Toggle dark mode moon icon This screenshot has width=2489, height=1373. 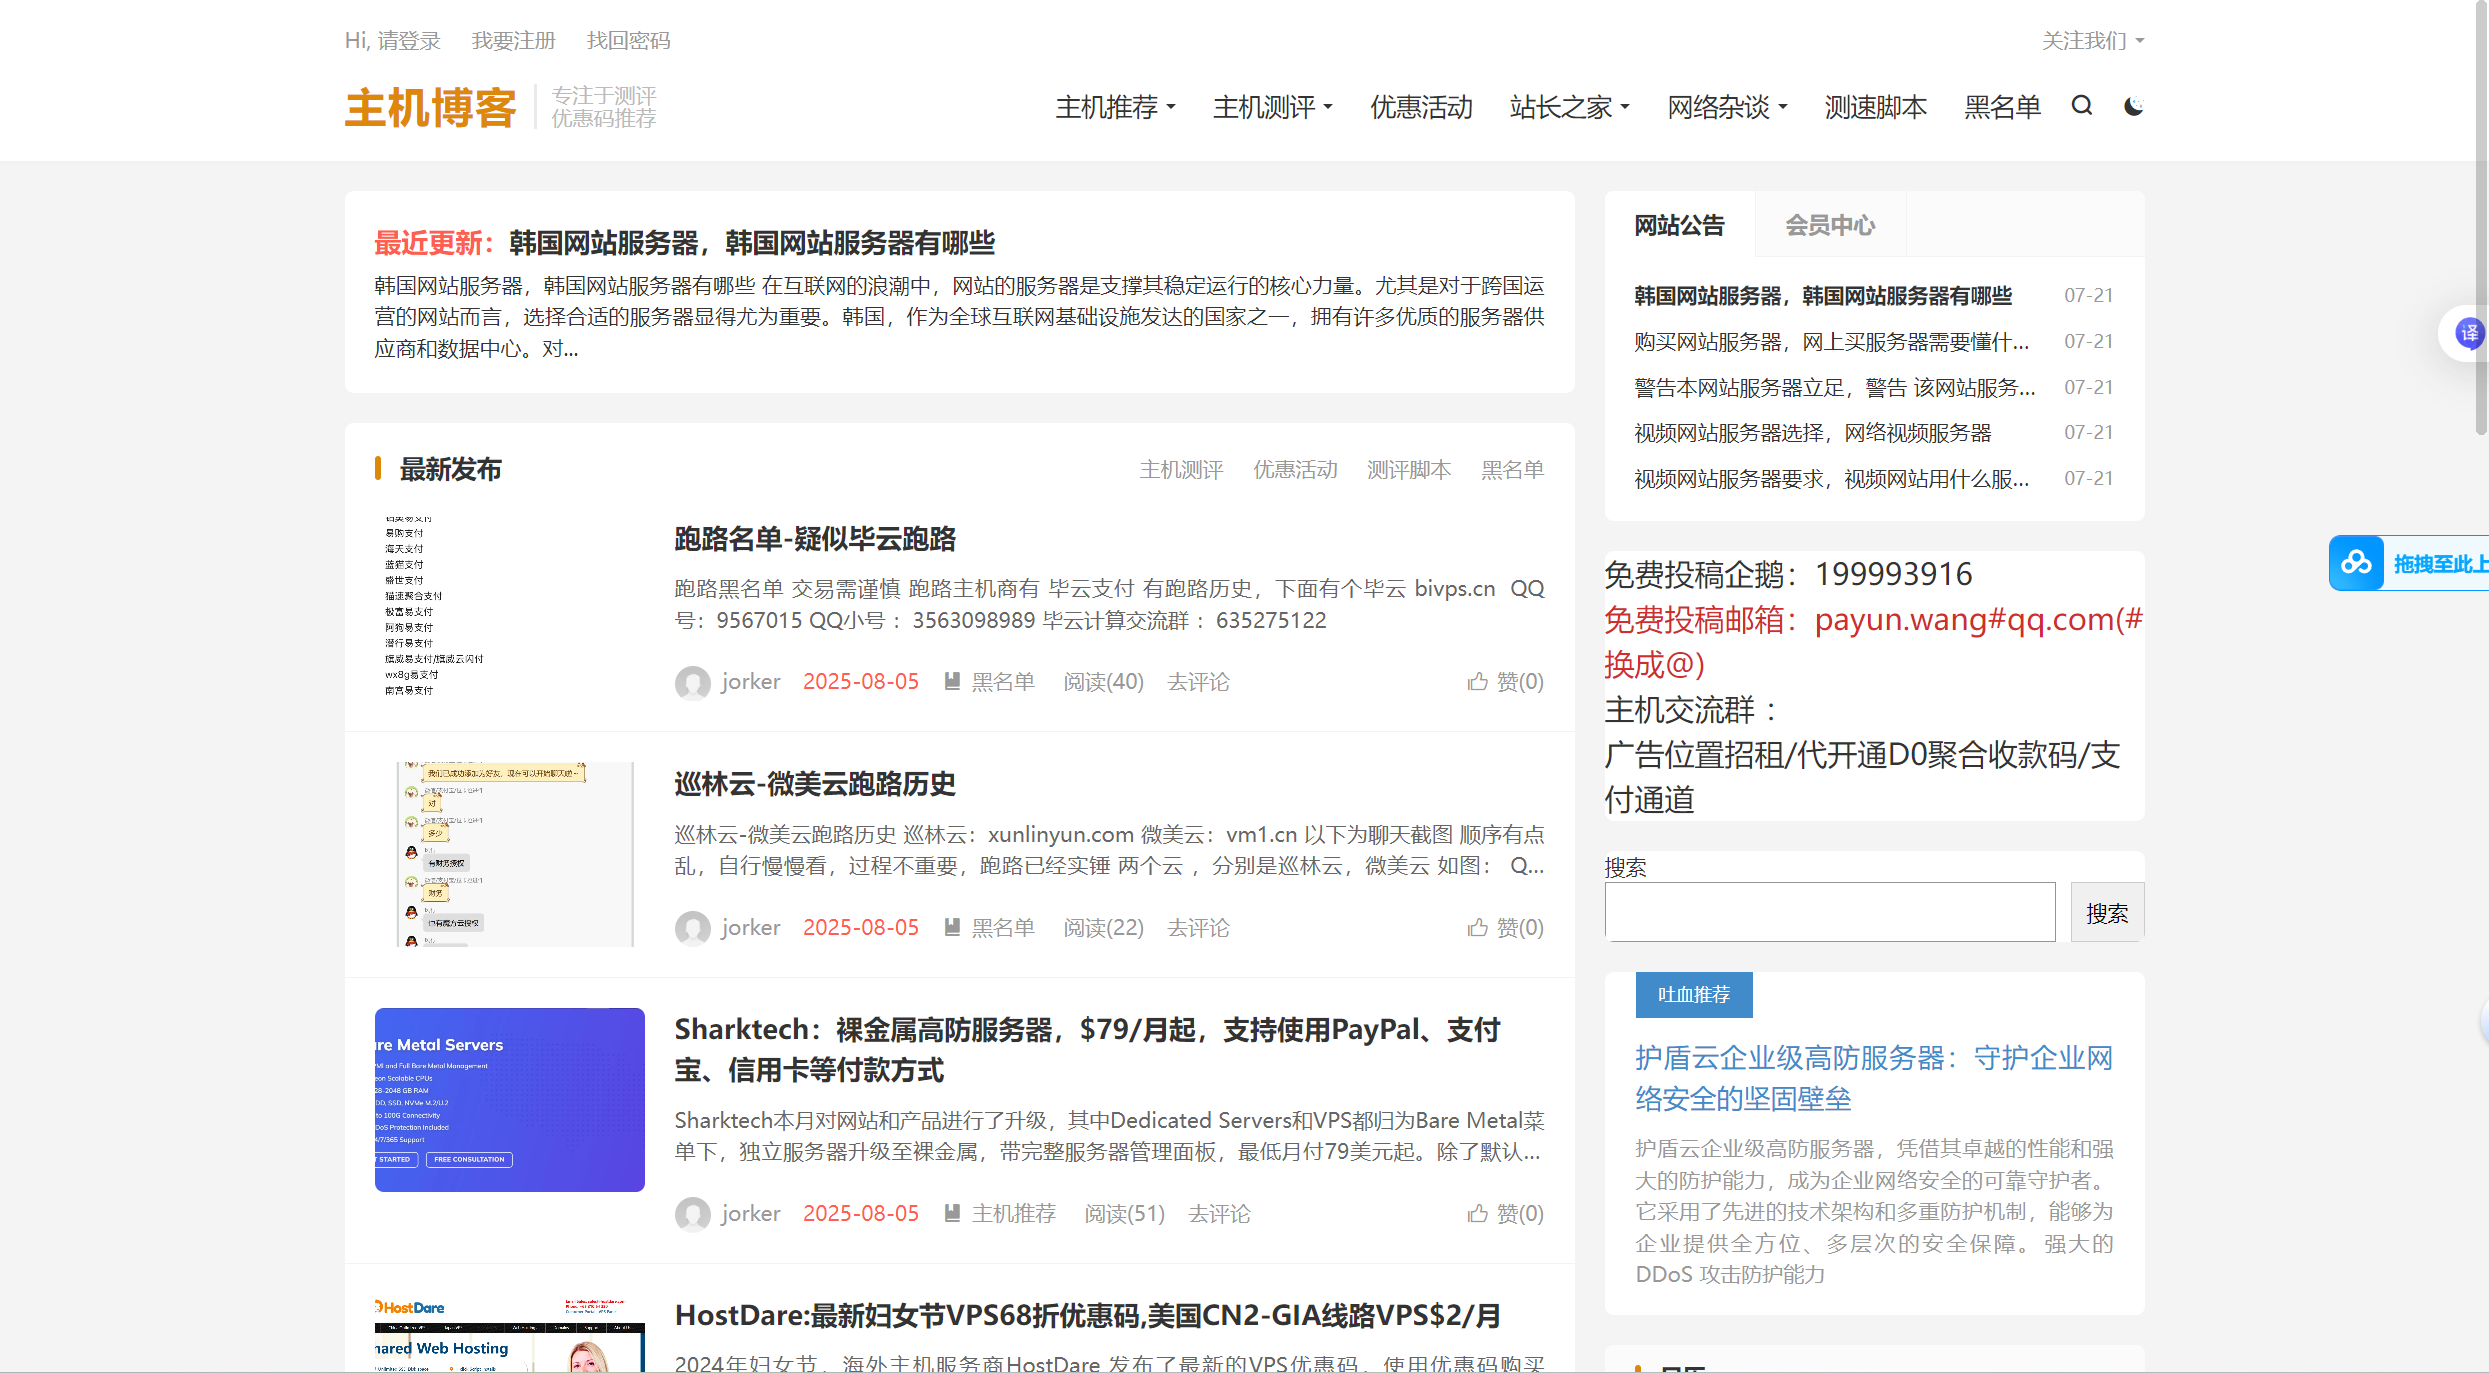click(x=2133, y=106)
